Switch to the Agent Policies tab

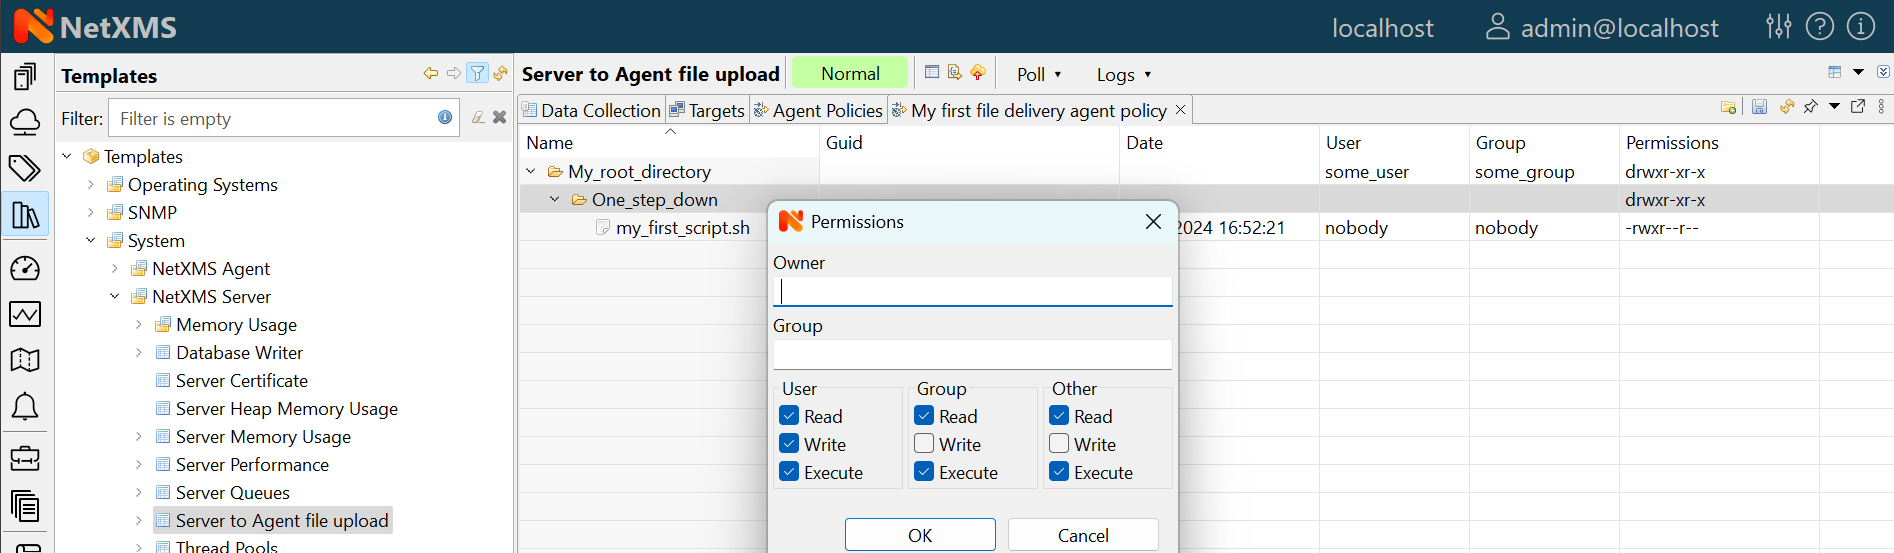pos(818,110)
